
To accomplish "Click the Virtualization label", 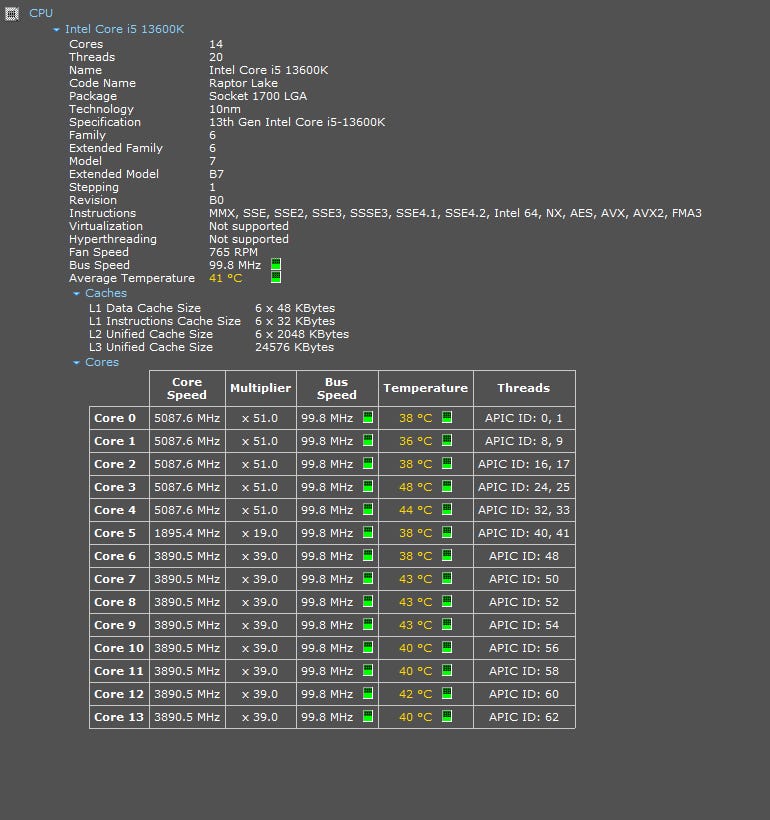I will pos(106,226).
